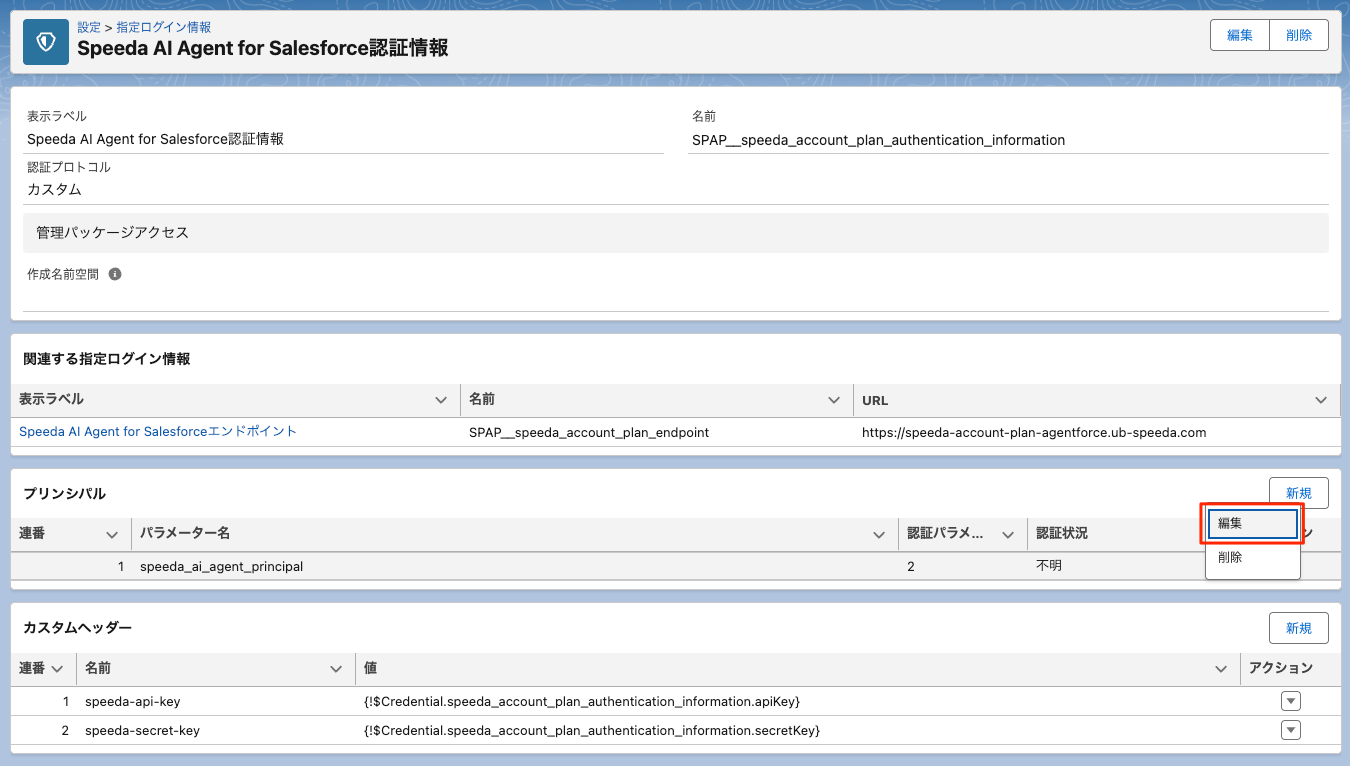Select the speeda_ai_agent_principal row
The image size is (1350, 766).
click(221, 566)
